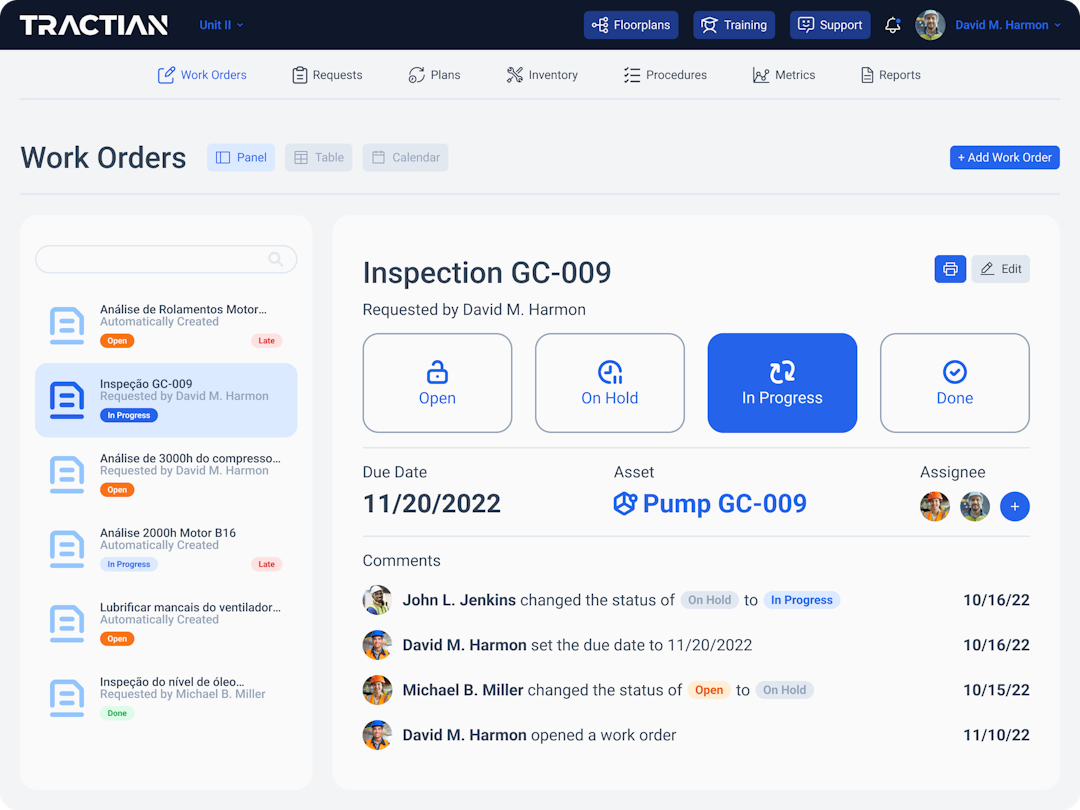
Task: Click John L. Jenkins' comment avatar
Action: [377, 600]
